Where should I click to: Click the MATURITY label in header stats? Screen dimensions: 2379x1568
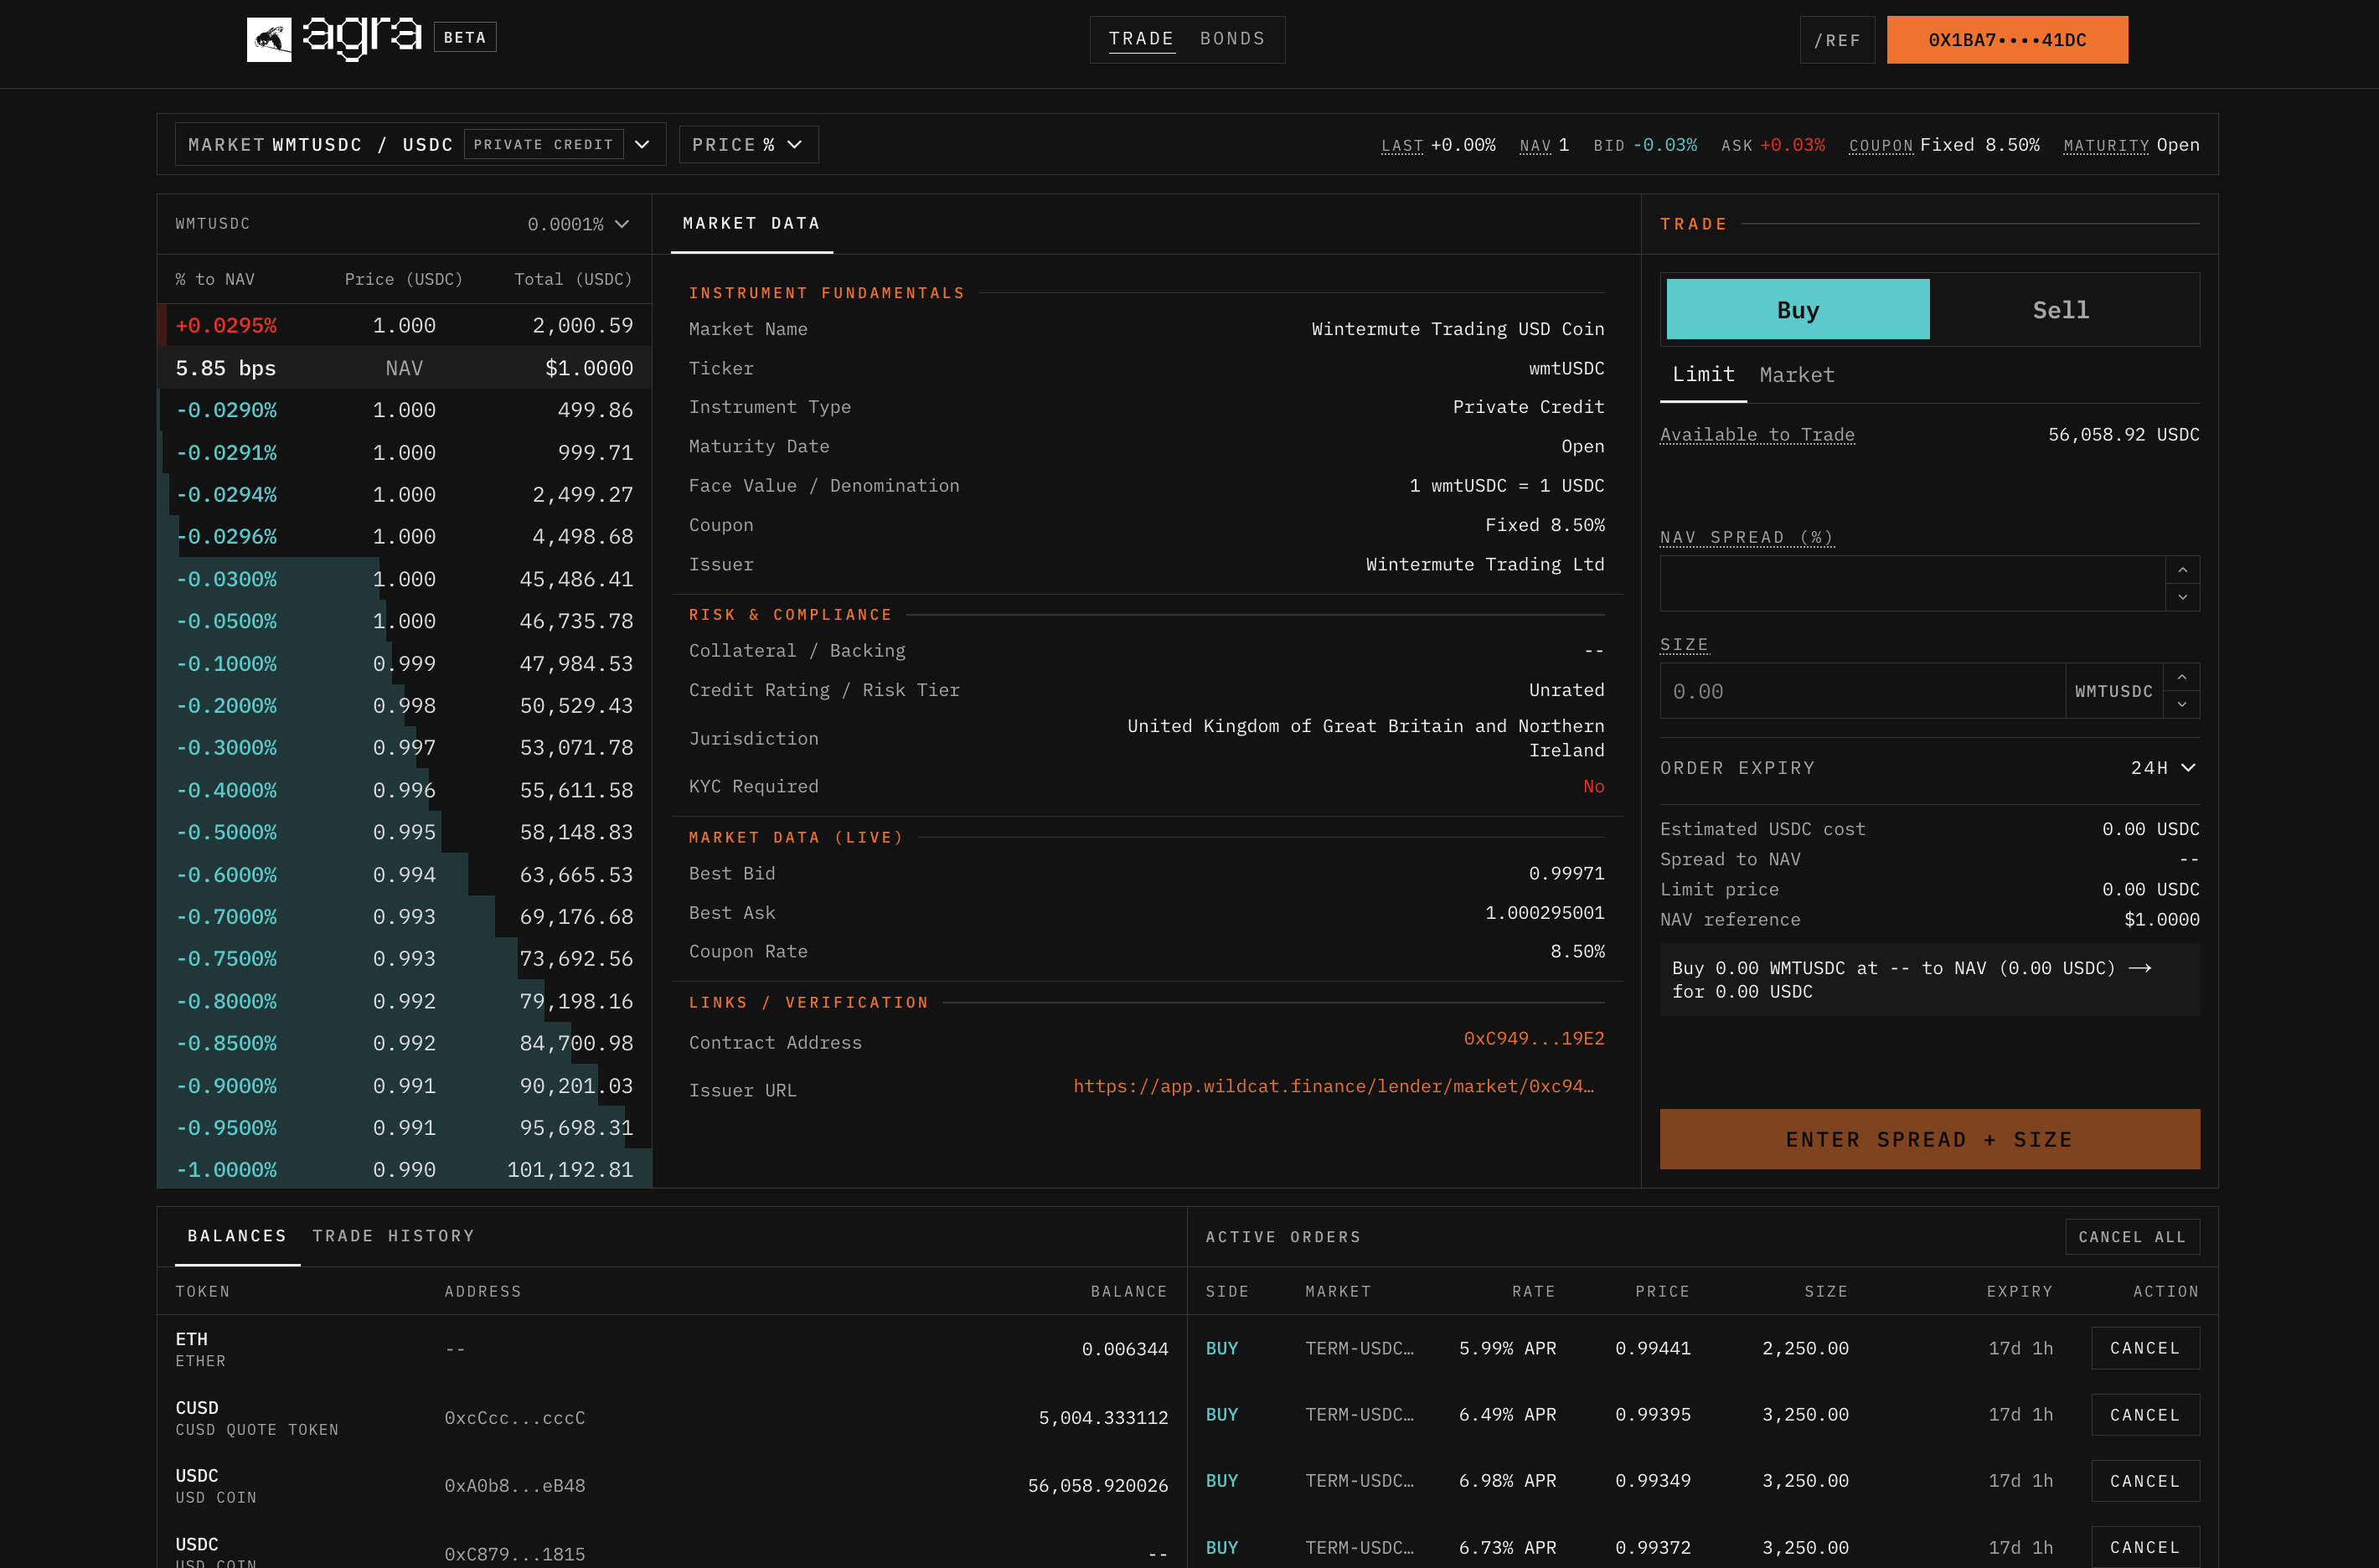2106,146
